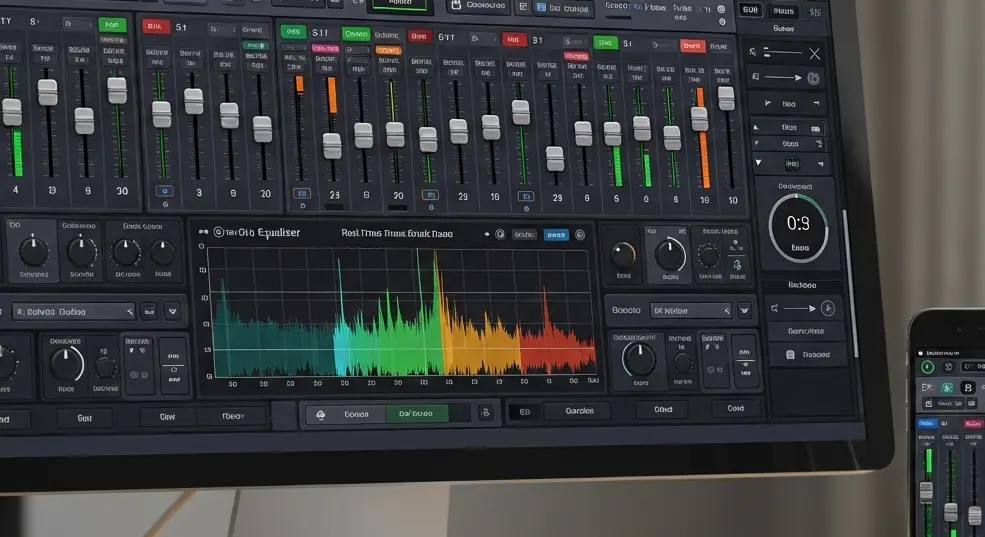The width and height of the screenshot is (985, 537).
Task: Open the Garoles bottom tab
Action: (x=579, y=411)
